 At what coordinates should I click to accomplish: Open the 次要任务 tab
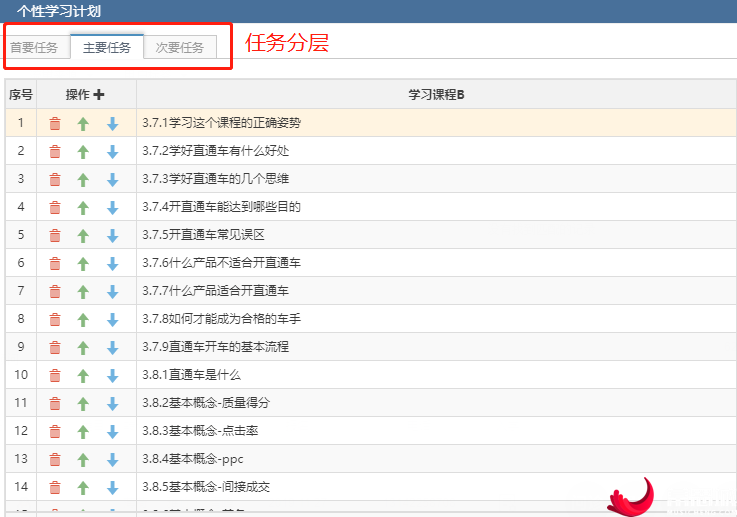pyautogui.click(x=180, y=47)
